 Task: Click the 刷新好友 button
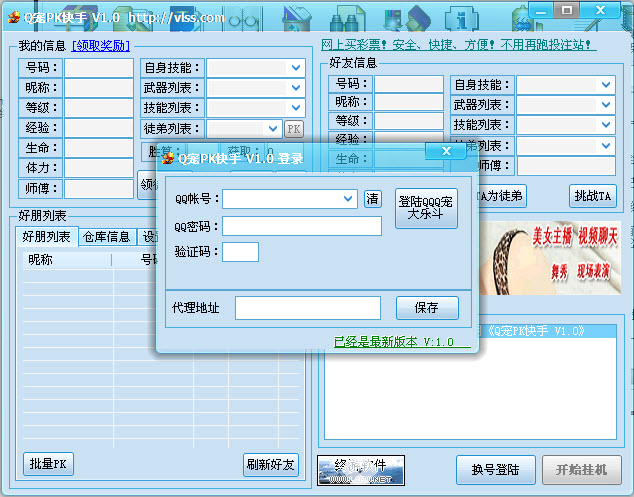tap(271, 465)
